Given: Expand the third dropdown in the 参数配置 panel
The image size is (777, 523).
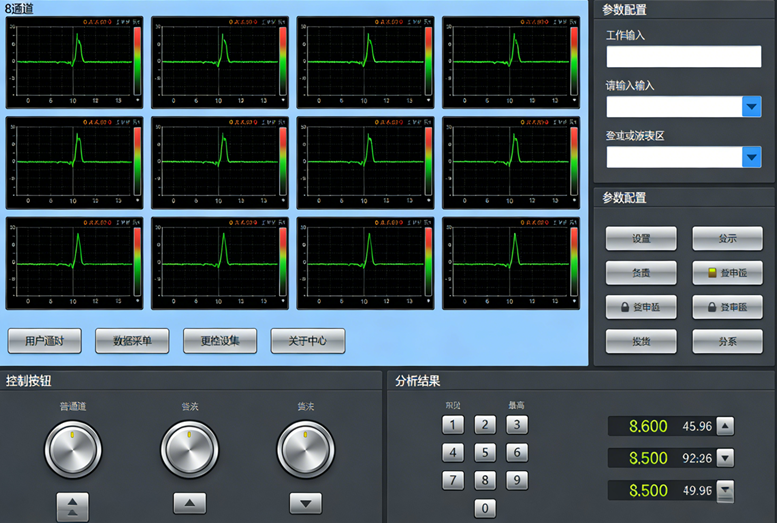Looking at the screenshot, I should (x=751, y=157).
